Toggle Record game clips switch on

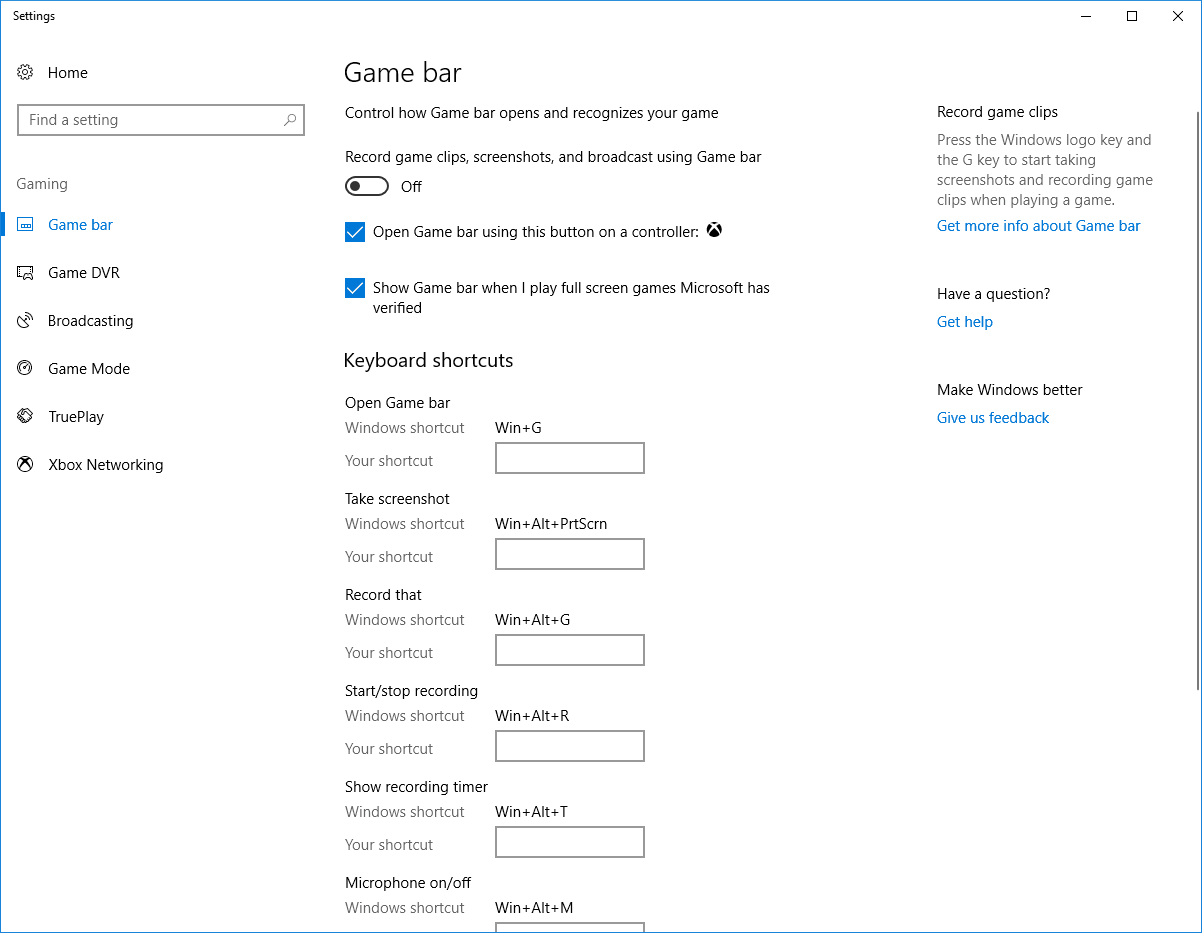(367, 187)
